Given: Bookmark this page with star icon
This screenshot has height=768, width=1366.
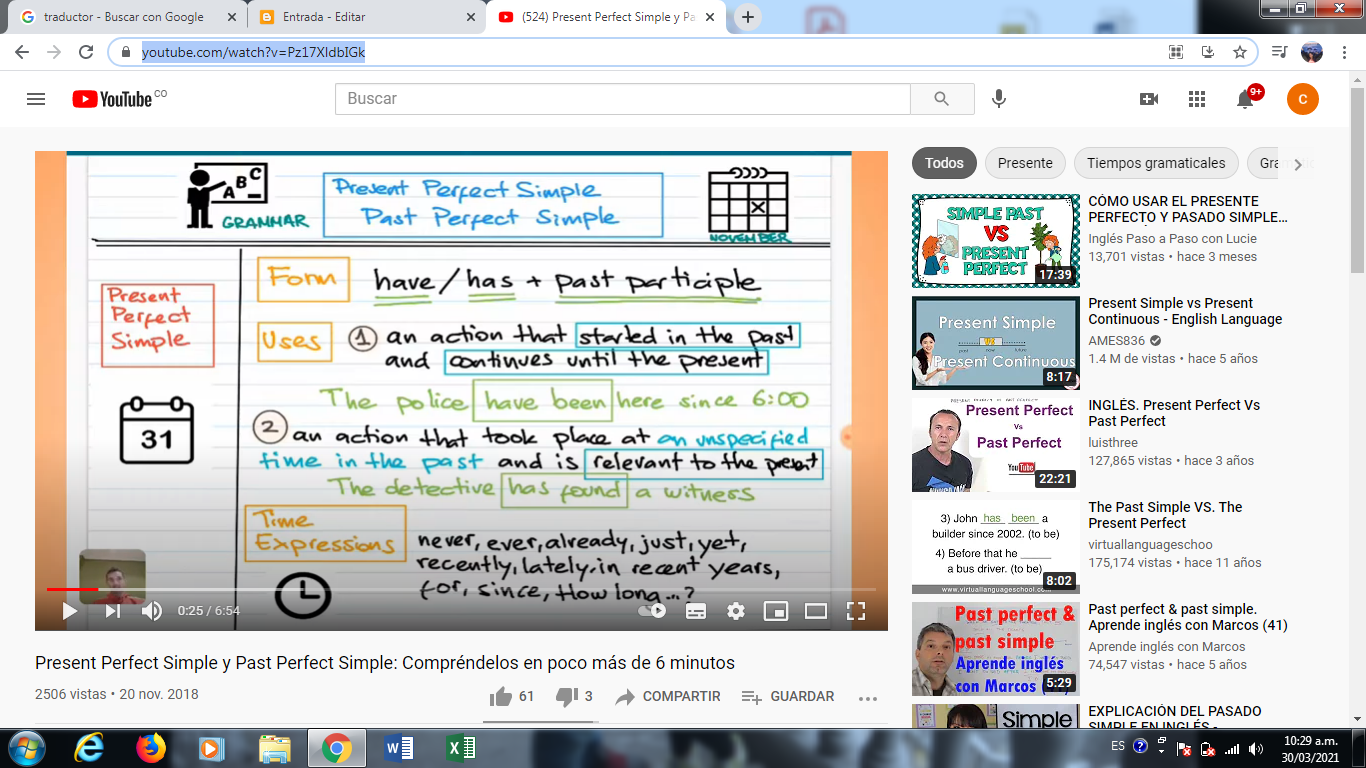Looking at the screenshot, I should pos(1240,52).
